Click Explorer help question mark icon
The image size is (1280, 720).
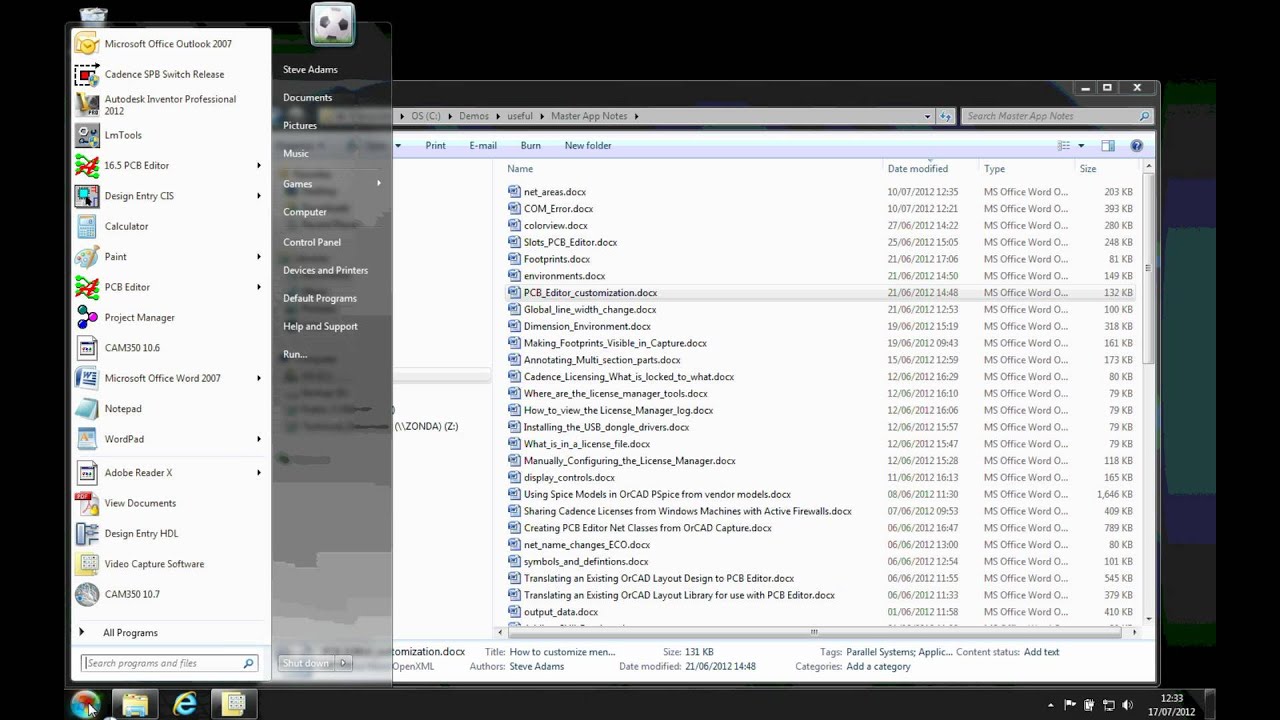click(x=1136, y=146)
